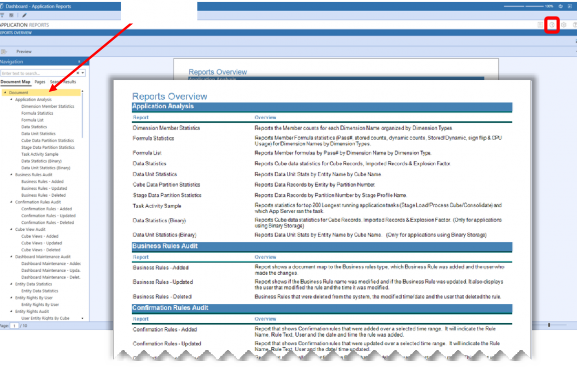Click the document map scroll up arrow

82,91
